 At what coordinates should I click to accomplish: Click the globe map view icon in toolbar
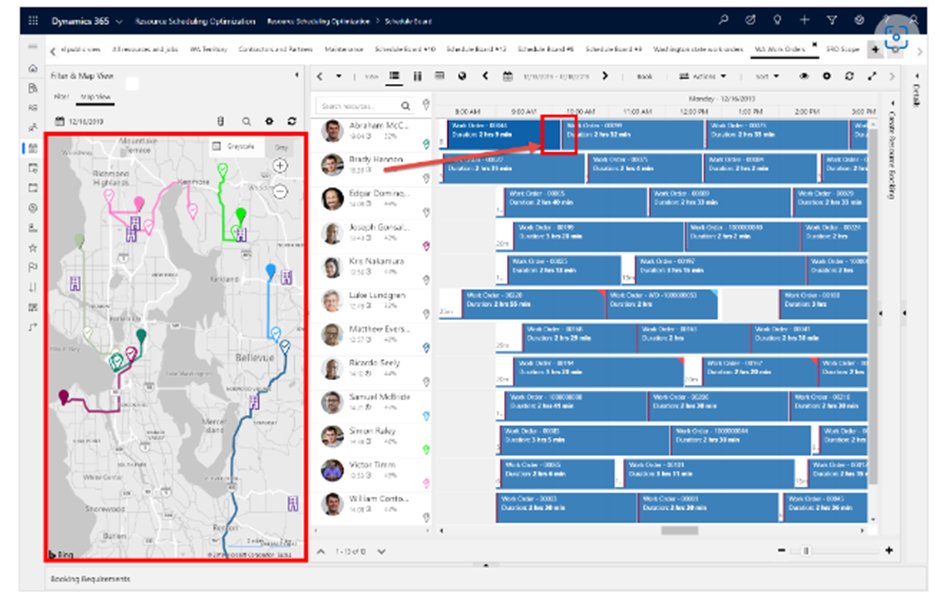point(462,76)
